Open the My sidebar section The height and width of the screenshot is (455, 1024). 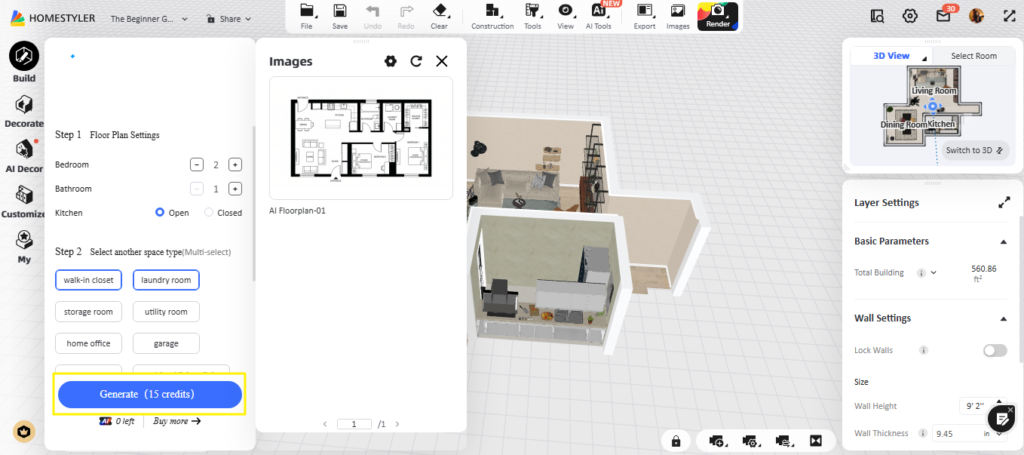[x=24, y=247]
